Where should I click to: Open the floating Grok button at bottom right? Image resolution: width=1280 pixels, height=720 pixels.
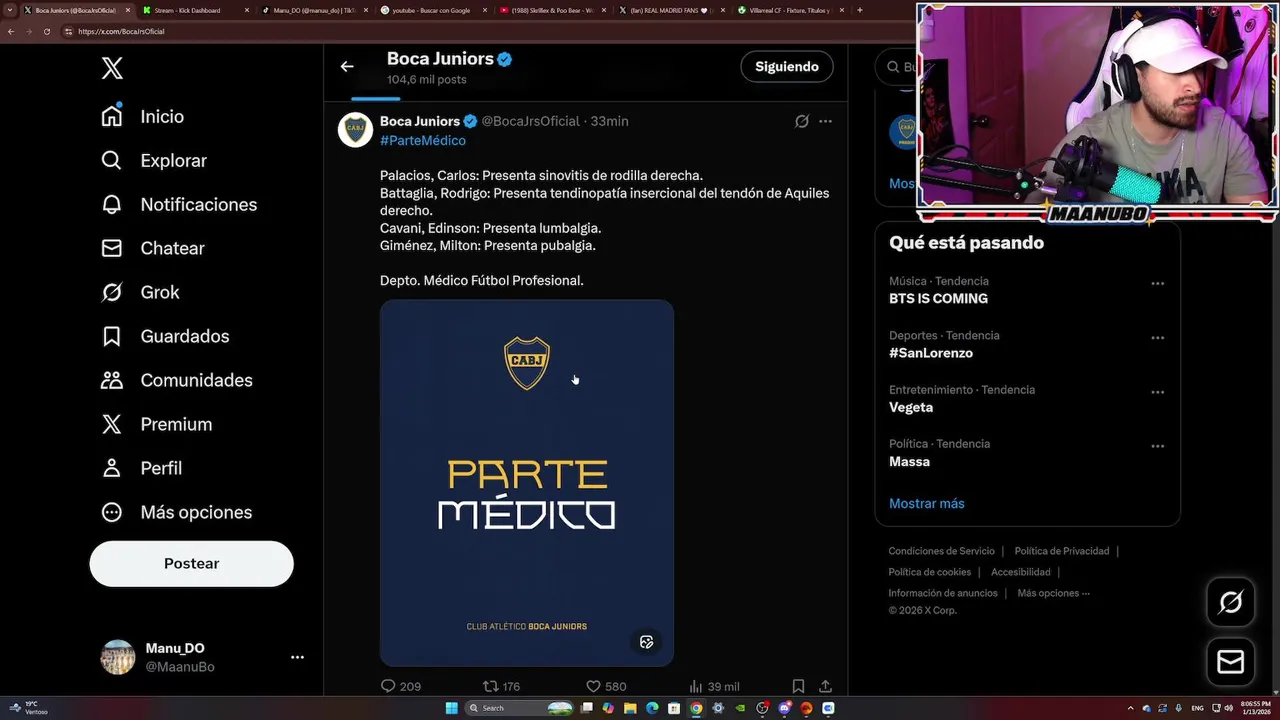coord(1230,602)
